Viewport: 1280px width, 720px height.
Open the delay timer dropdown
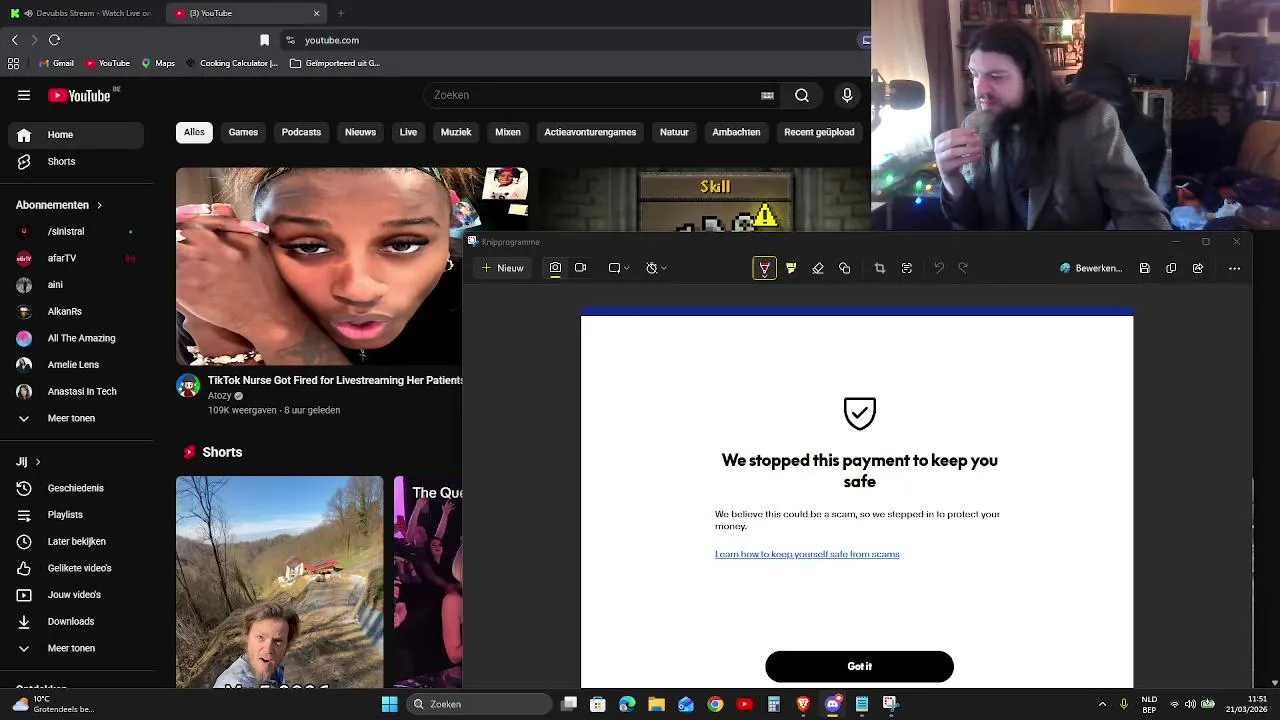coord(656,268)
